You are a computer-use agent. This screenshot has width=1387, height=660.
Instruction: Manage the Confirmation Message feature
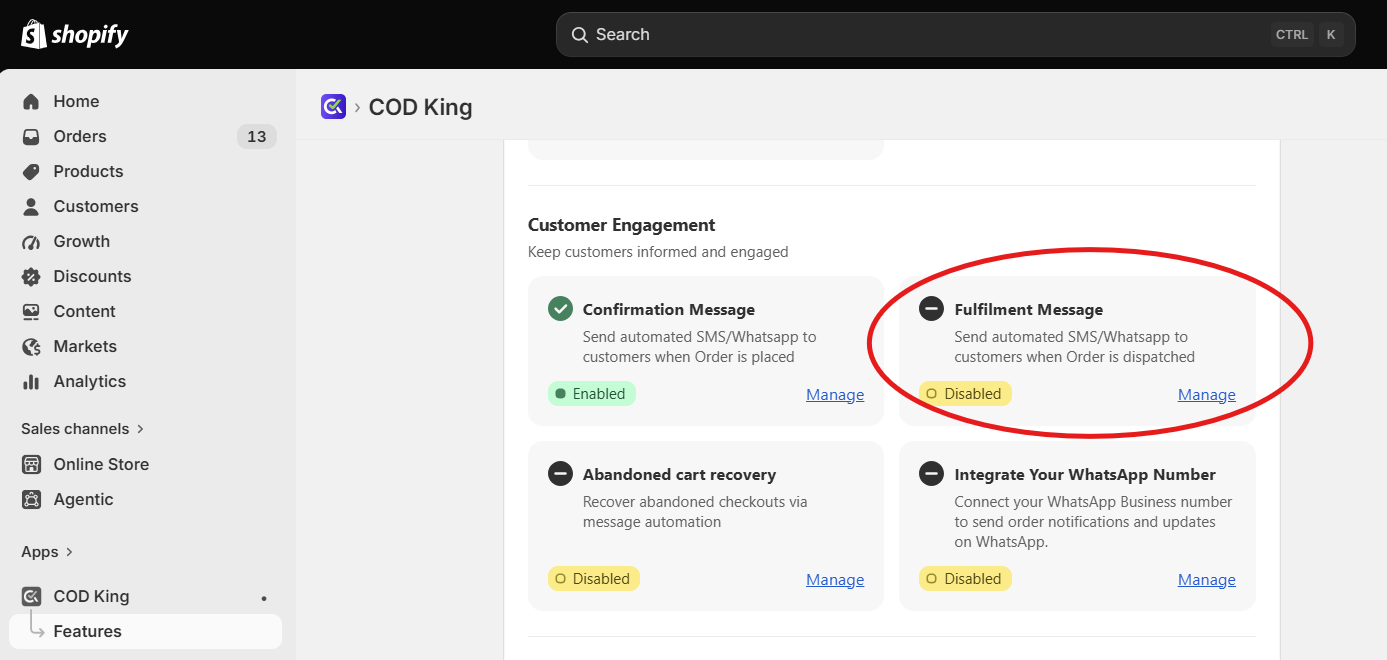pyautogui.click(x=835, y=395)
